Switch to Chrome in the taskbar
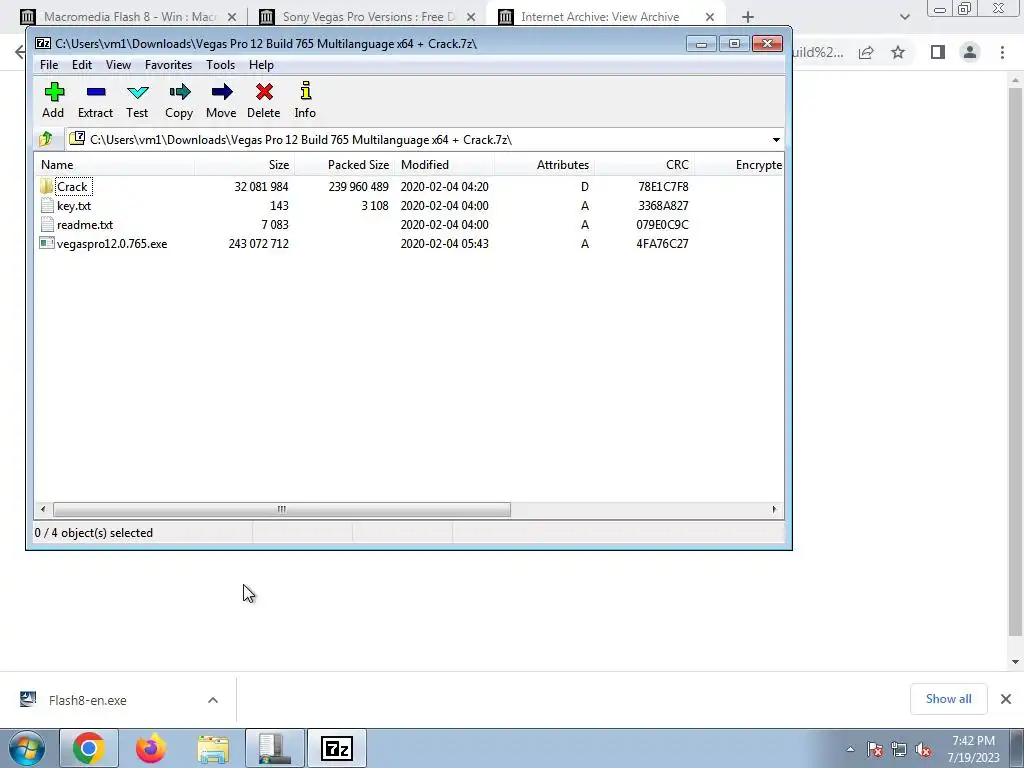The height and width of the screenshot is (768, 1024). pos(89,748)
